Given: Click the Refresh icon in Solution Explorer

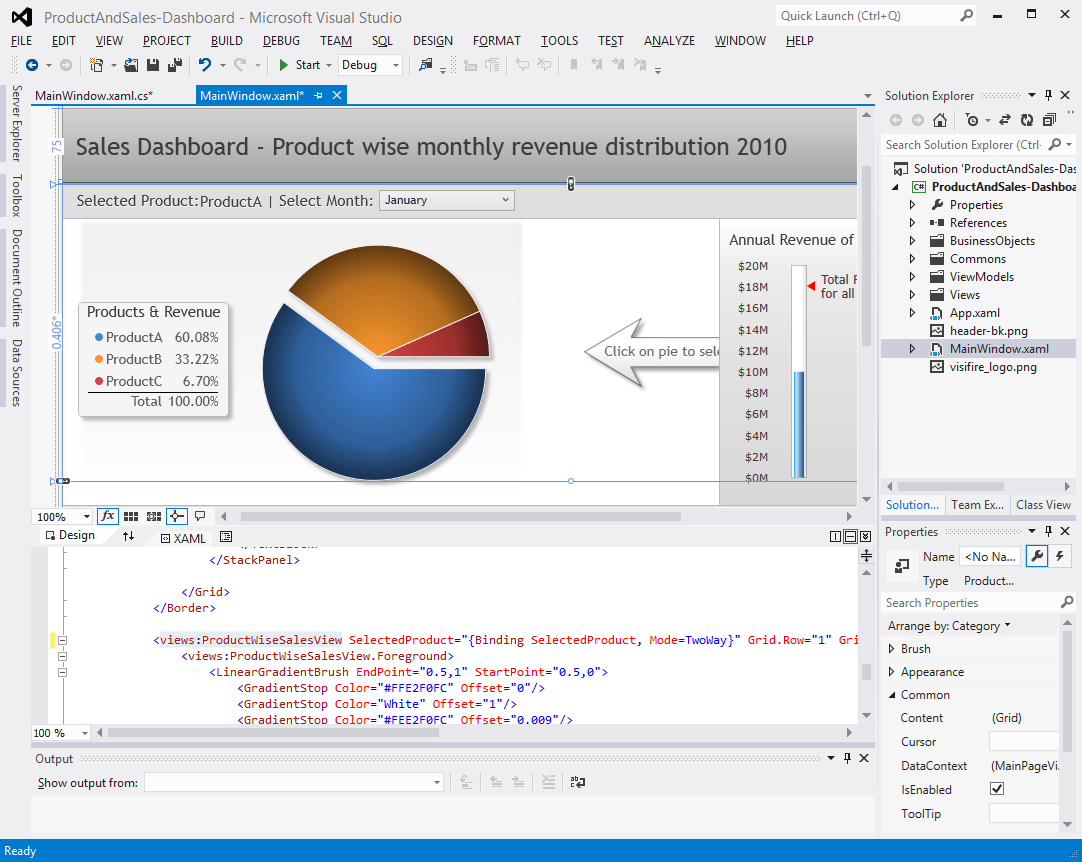Looking at the screenshot, I should point(1026,119).
